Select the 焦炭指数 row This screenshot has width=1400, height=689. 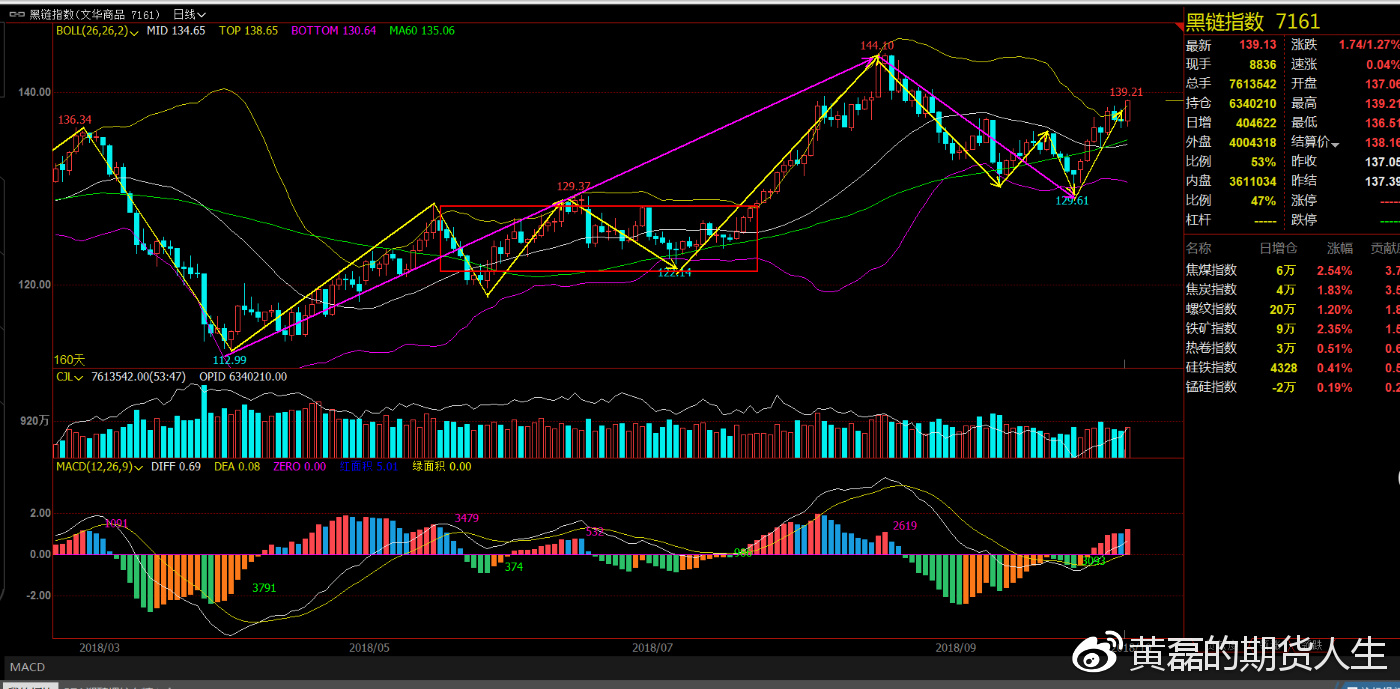coord(1292,289)
